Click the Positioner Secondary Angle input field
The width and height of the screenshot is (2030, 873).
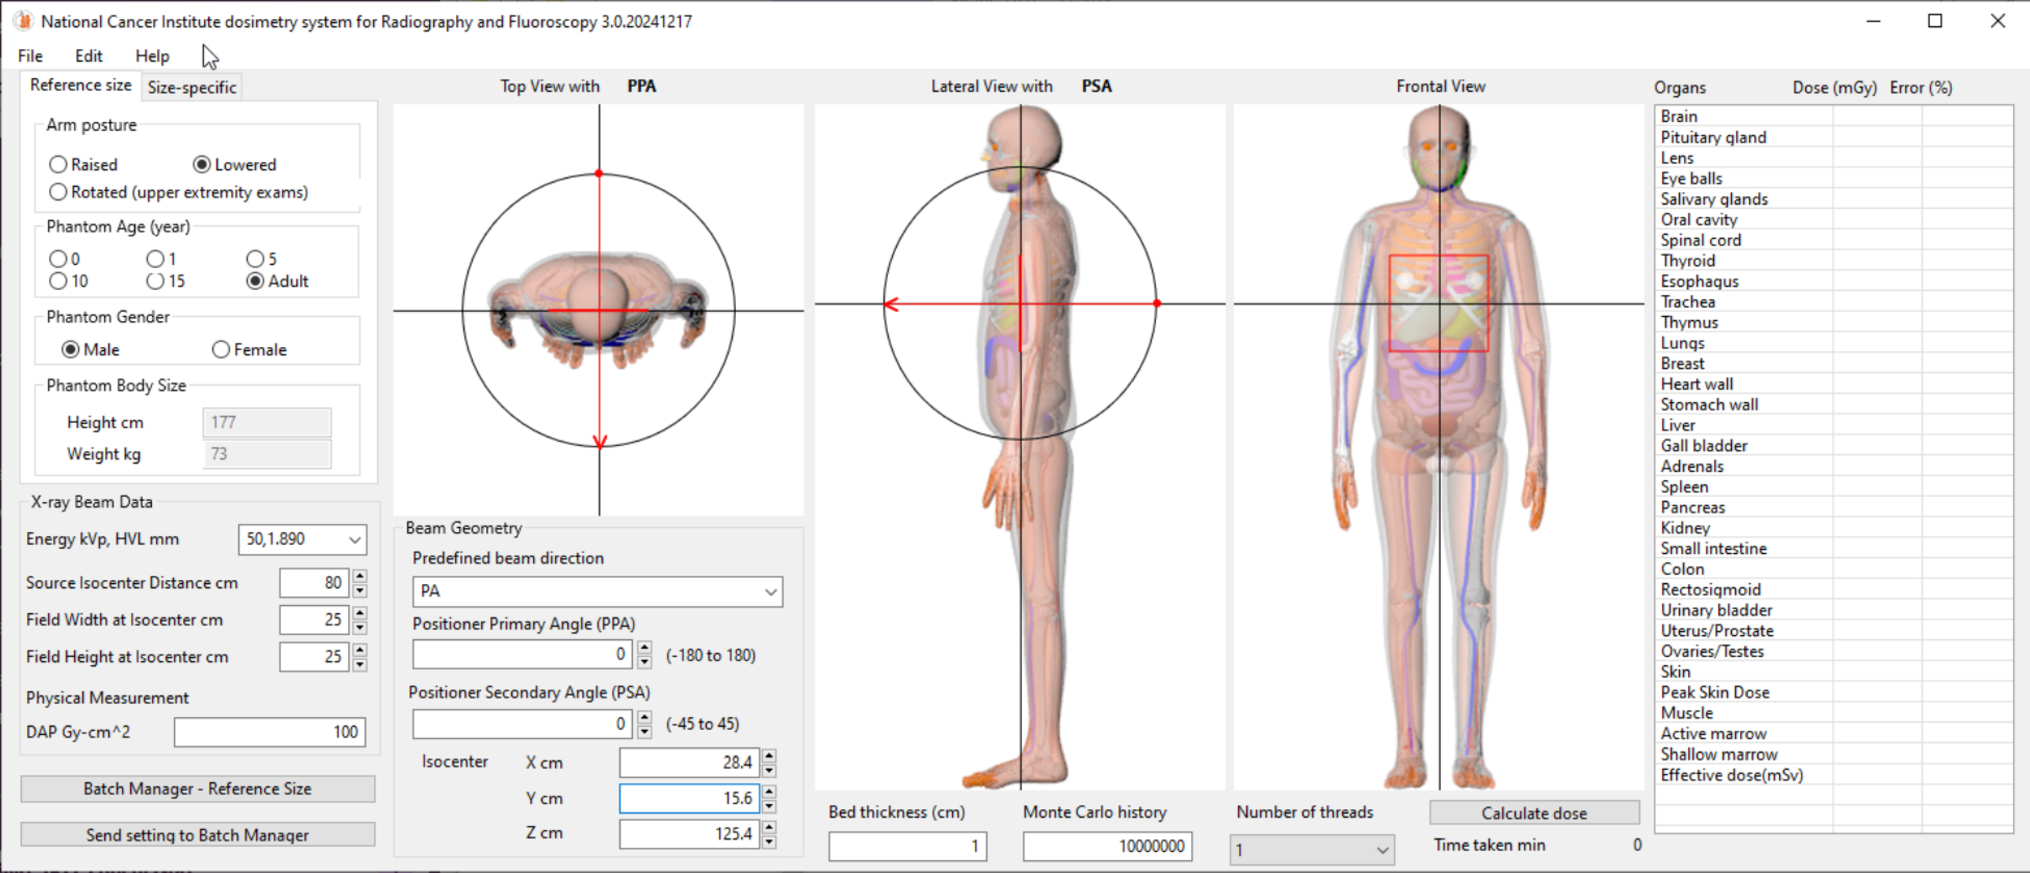pyautogui.click(x=522, y=724)
